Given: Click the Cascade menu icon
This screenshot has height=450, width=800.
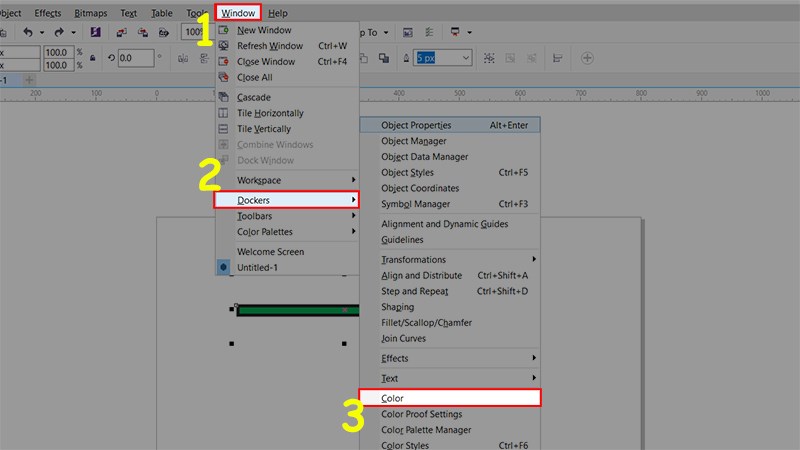Looking at the screenshot, I should click(223, 97).
